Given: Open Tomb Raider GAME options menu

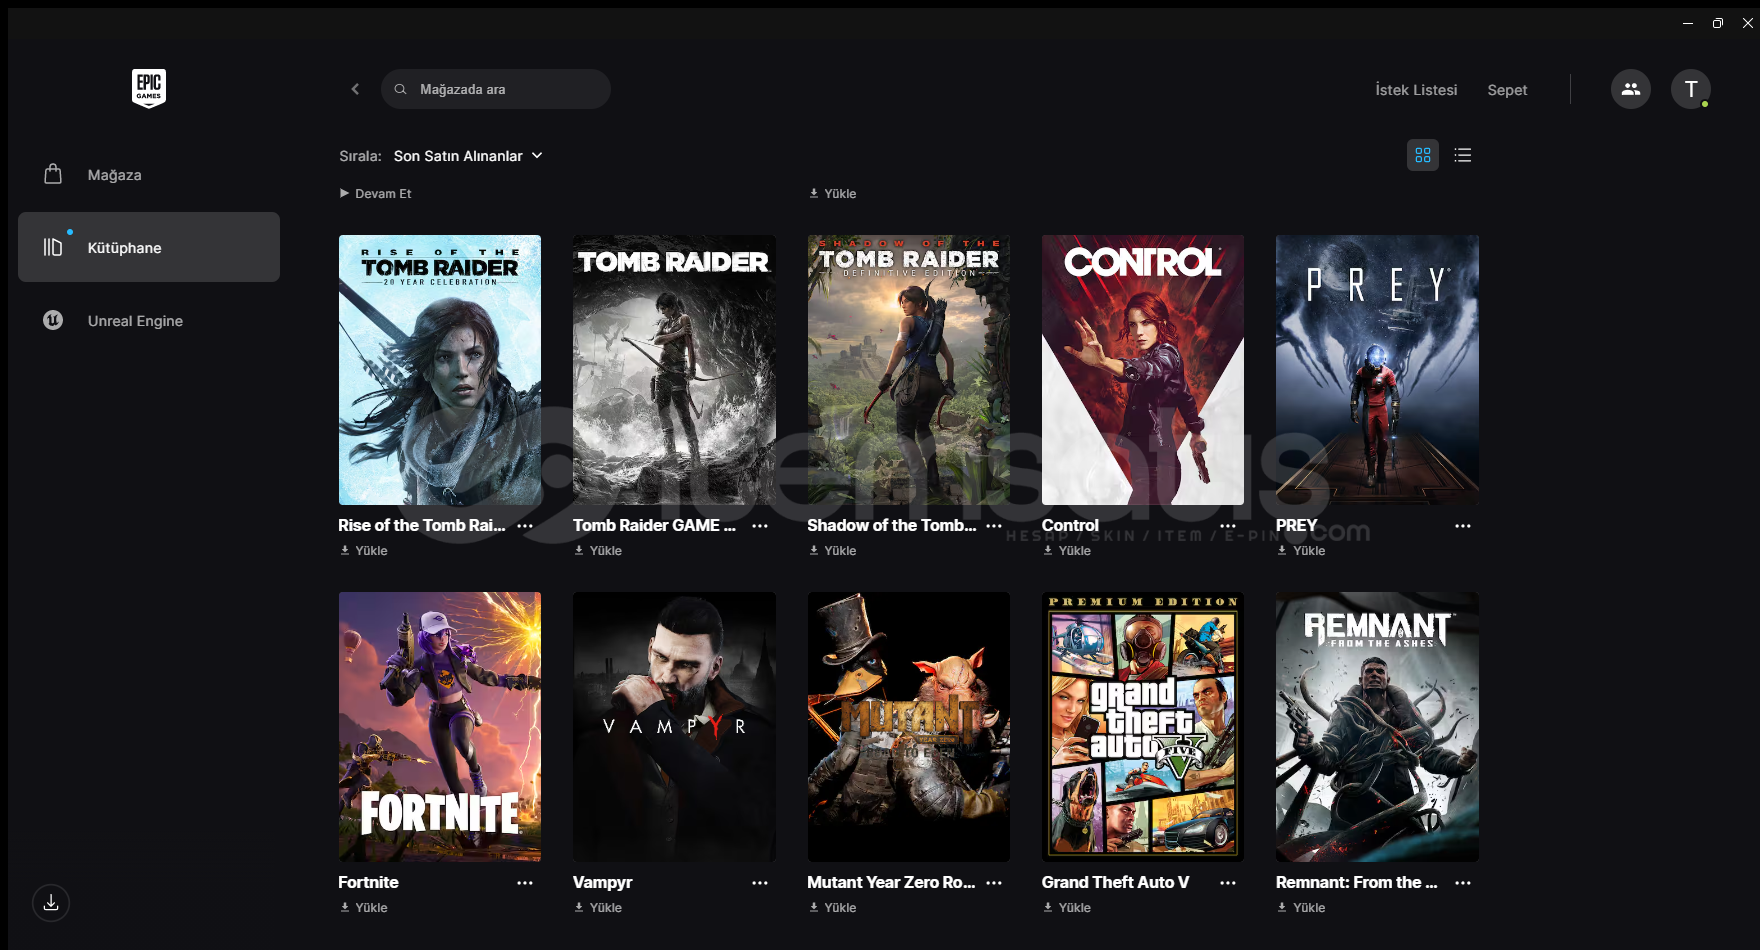Looking at the screenshot, I should [760, 526].
